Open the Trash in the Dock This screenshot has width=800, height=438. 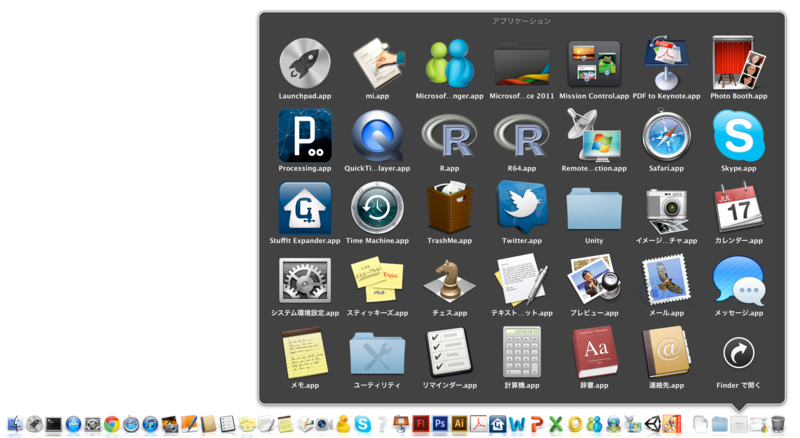[778, 424]
